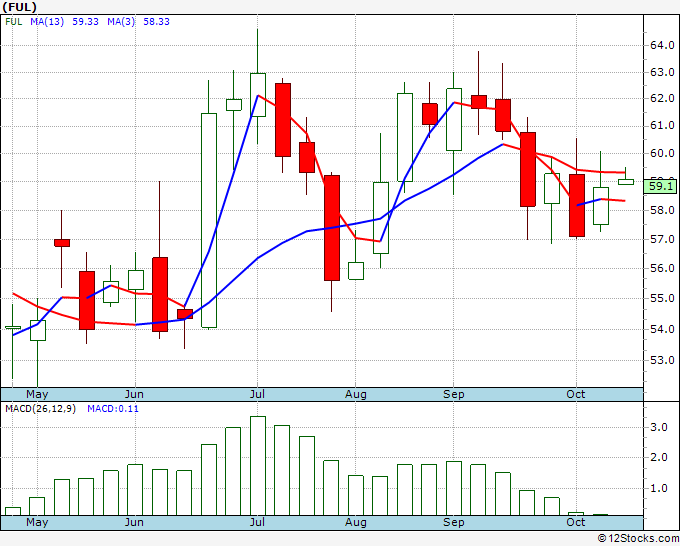This screenshot has height=546, width=680.
Task: Click Oct on the MACD panel axis
Action: [x=575, y=522]
